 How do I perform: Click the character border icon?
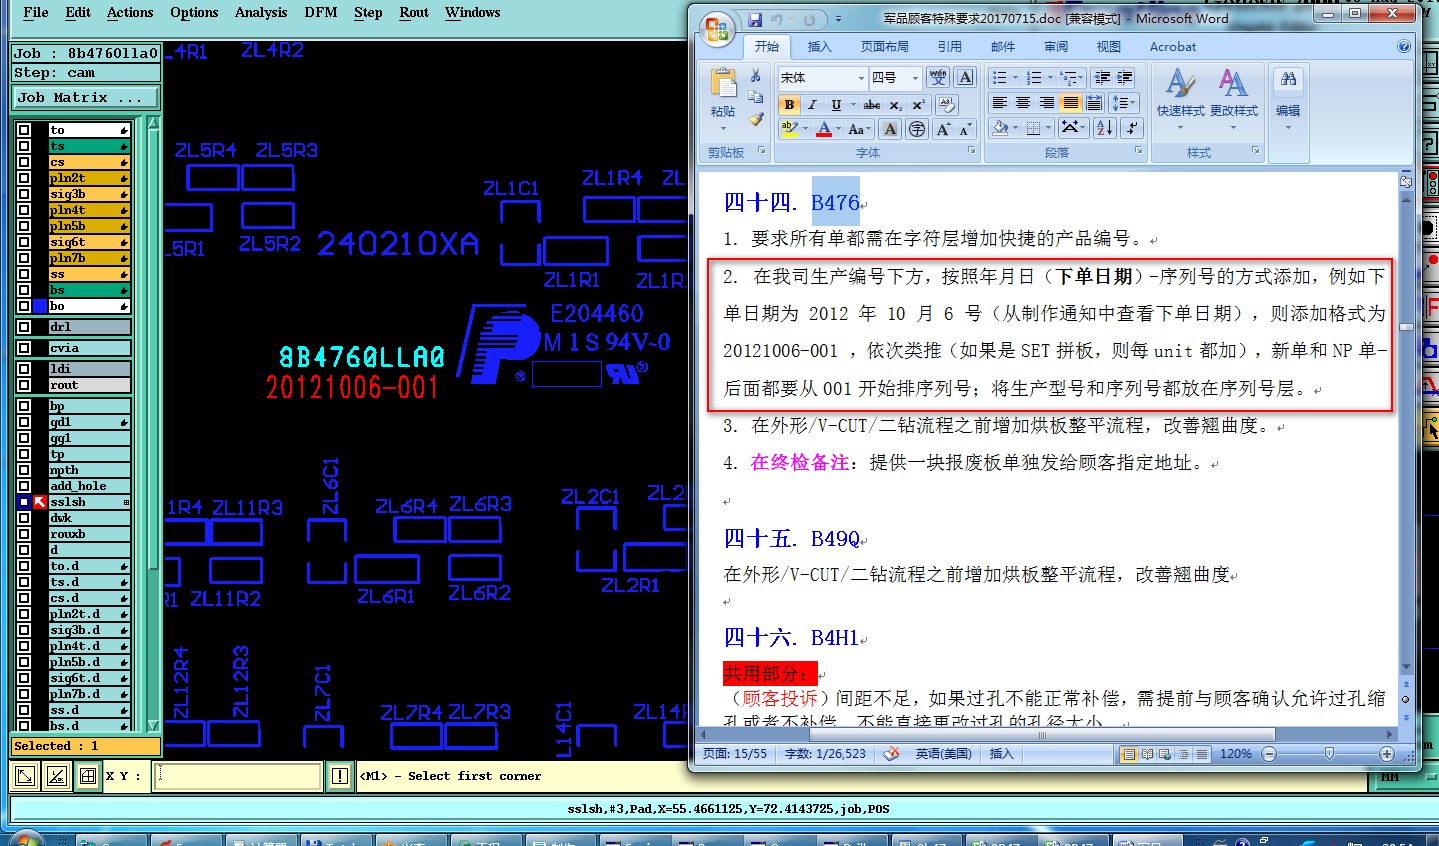pyautogui.click(x=965, y=77)
